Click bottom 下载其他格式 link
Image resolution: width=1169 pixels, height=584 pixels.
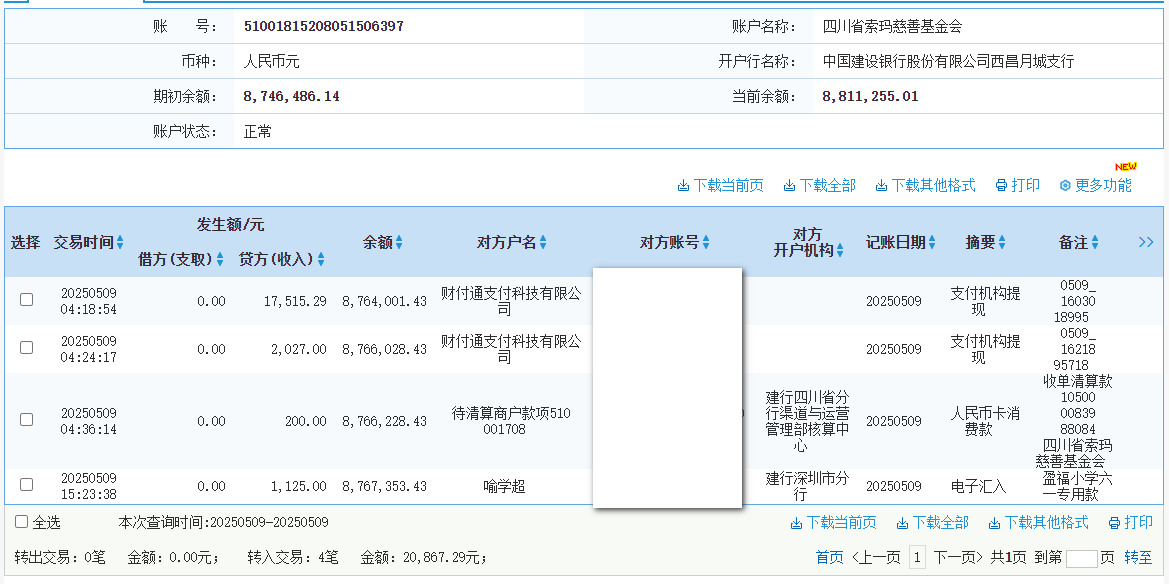pos(1039,522)
